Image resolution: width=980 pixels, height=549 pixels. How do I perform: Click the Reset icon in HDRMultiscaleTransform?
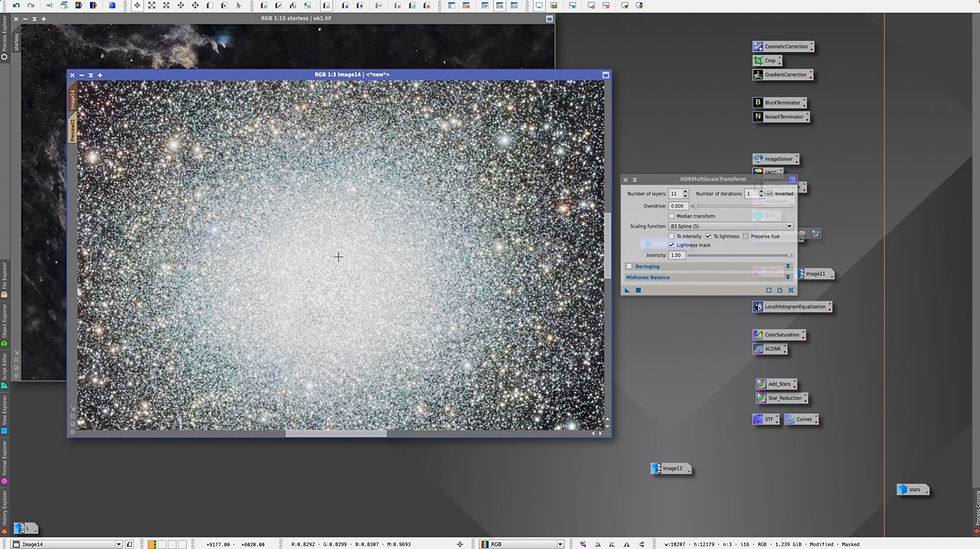[791, 290]
